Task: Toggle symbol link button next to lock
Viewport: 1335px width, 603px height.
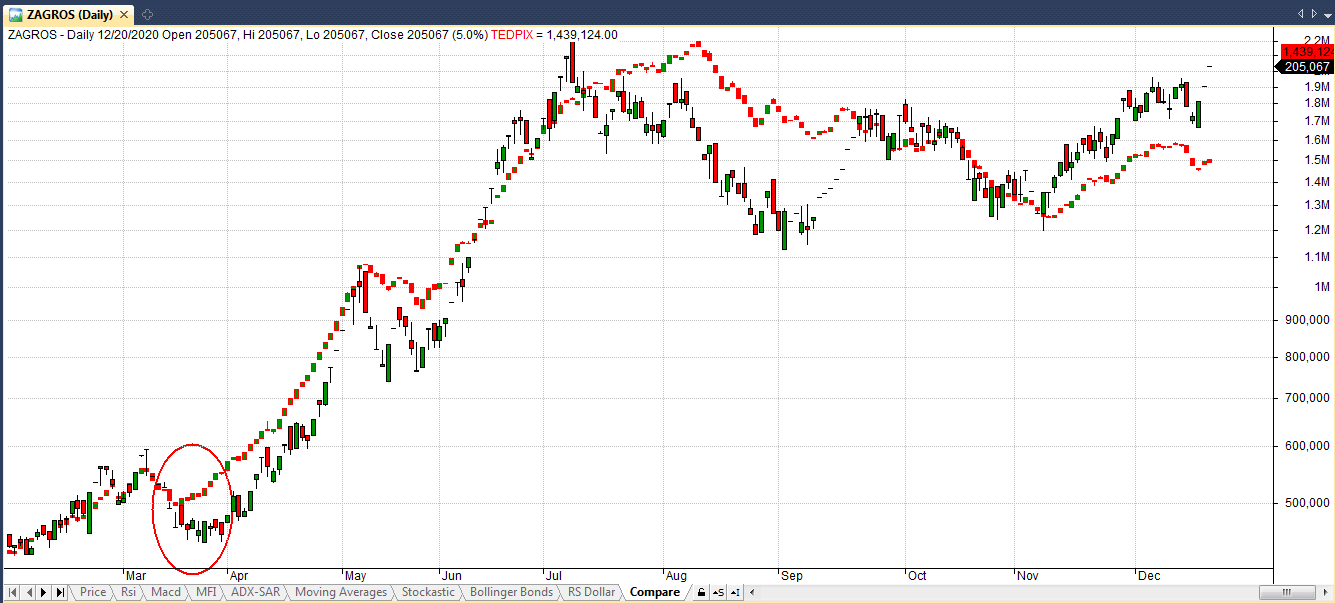Action: (x=718, y=592)
